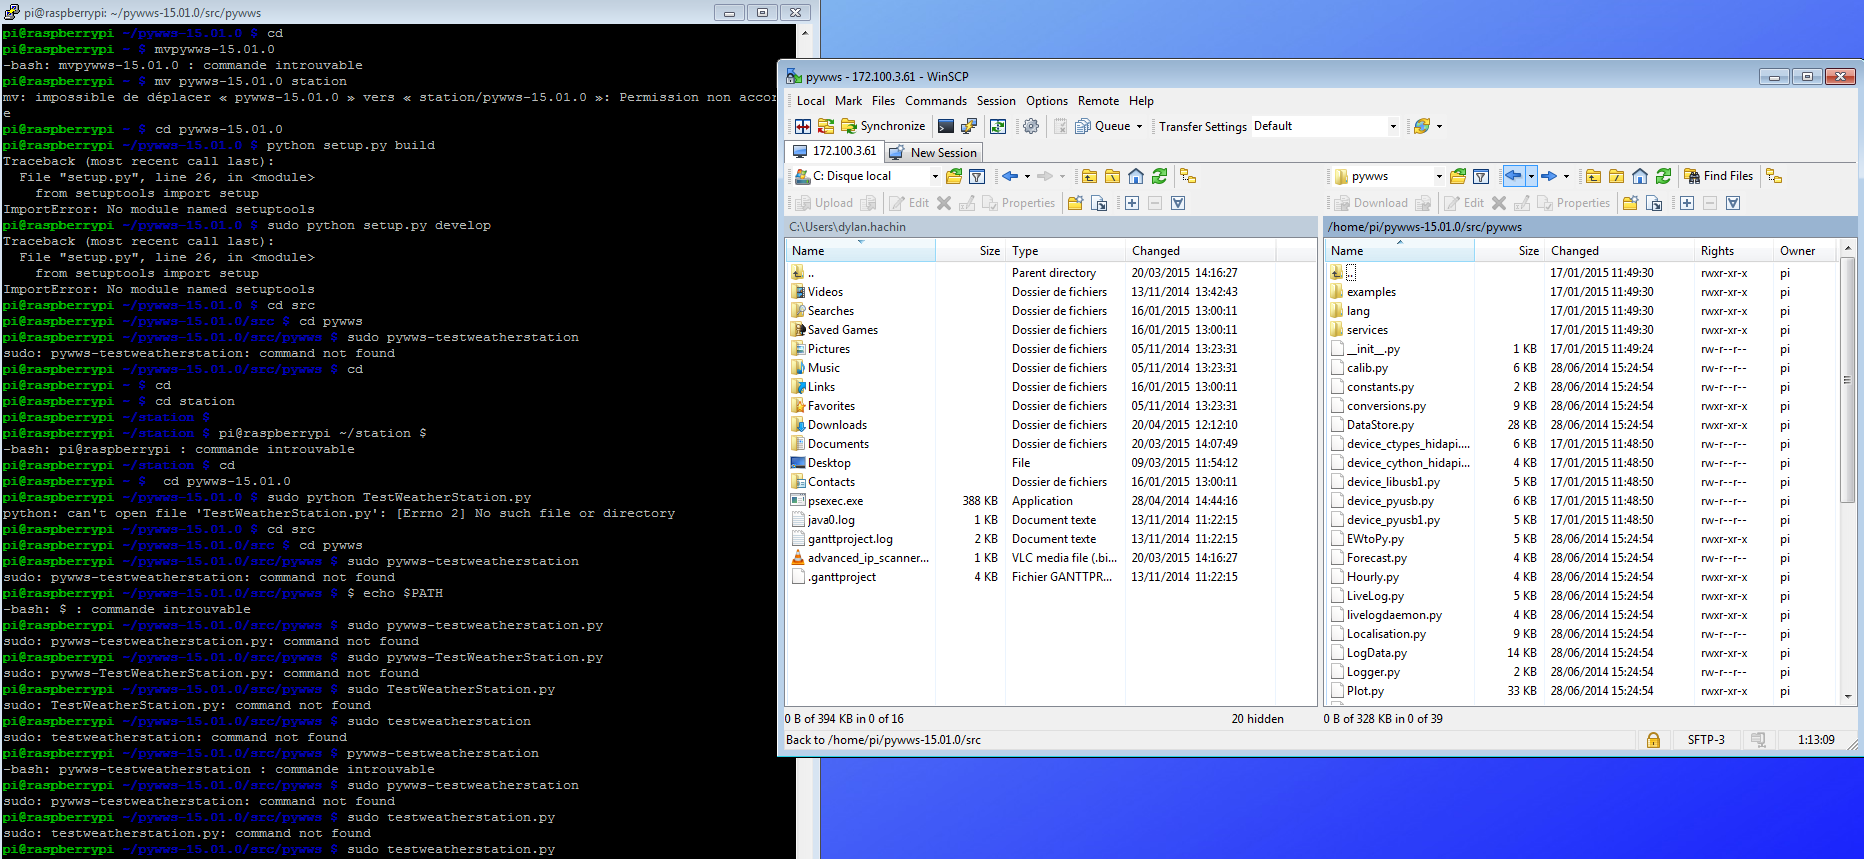Click the remote panel Open Directory icon

[1458, 176]
